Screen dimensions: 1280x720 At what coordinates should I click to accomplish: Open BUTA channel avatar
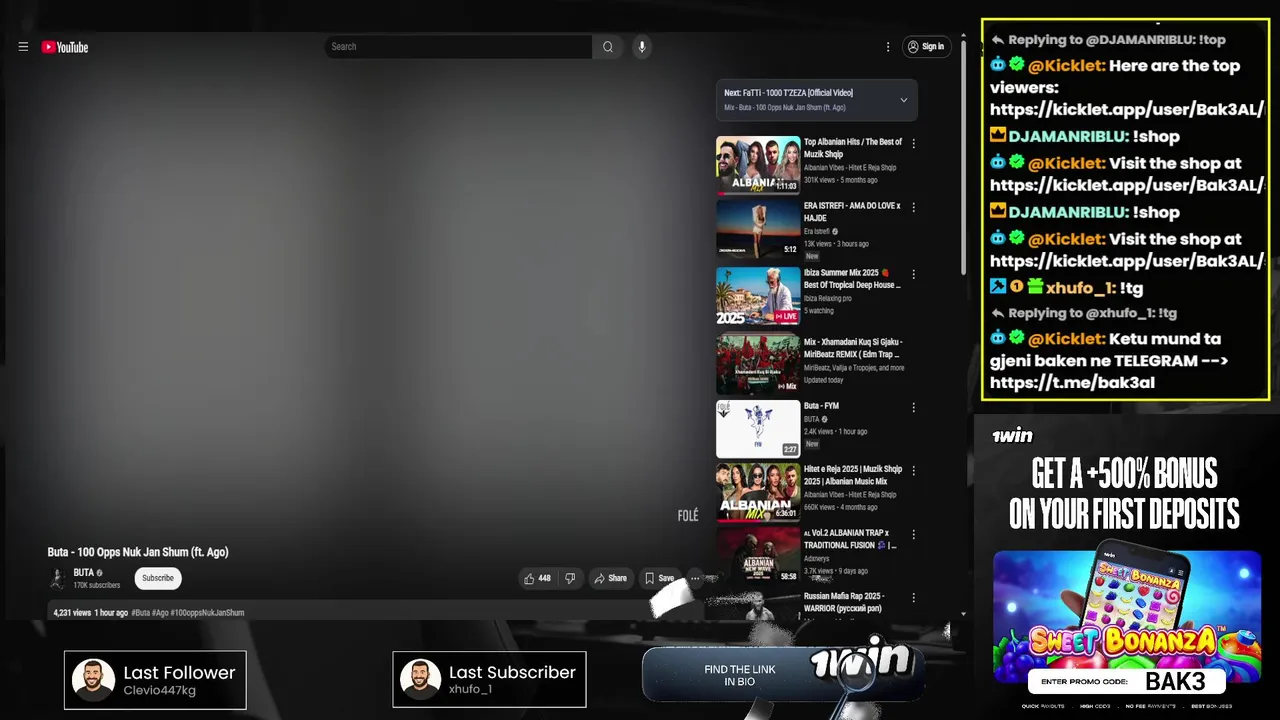pyautogui.click(x=58, y=578)
